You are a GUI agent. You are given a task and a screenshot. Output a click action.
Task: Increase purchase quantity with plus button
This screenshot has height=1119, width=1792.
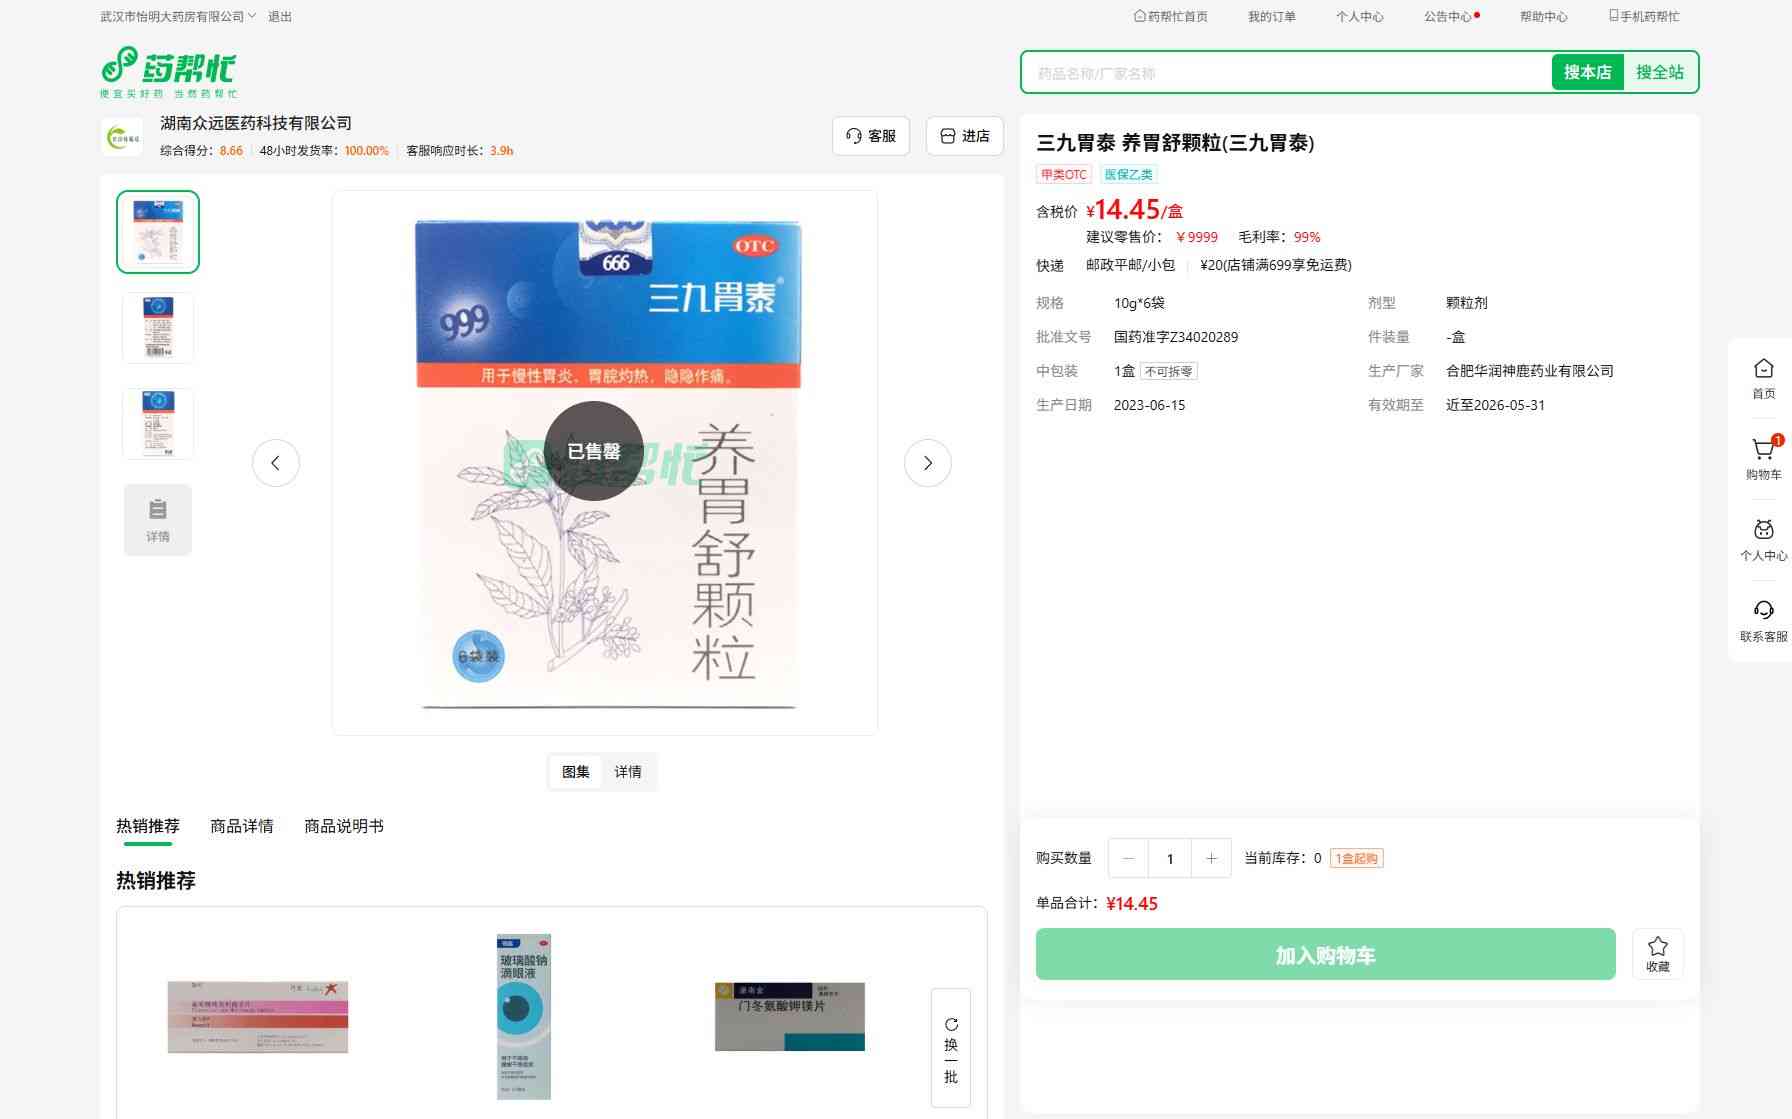pyautogui.click(x=1211, y=858)
